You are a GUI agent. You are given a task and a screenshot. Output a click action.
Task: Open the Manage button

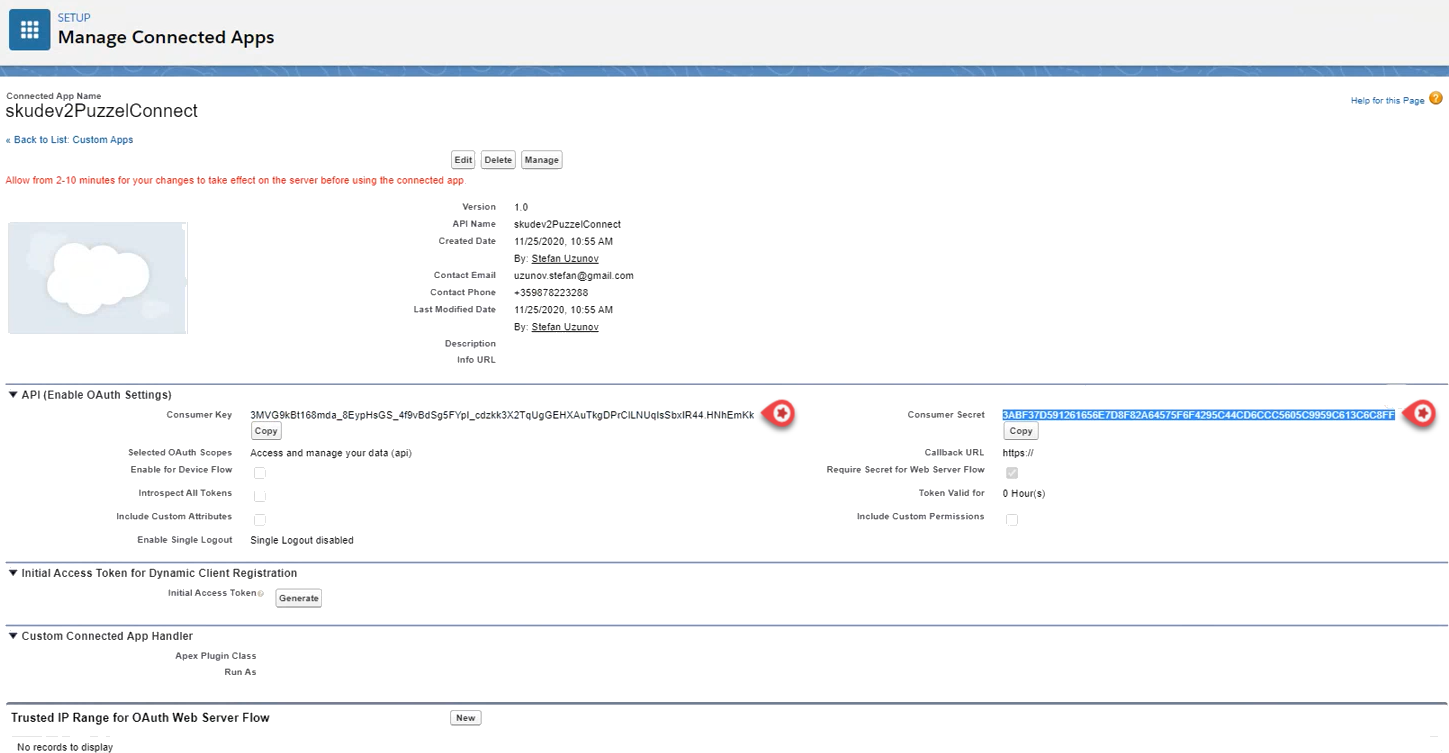pyautogui.click(x=542, y=160)
